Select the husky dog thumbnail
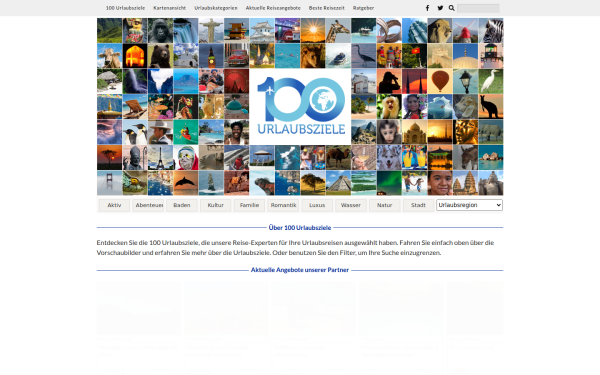Viewport: 600px width, 375px height. coord(389,158)
